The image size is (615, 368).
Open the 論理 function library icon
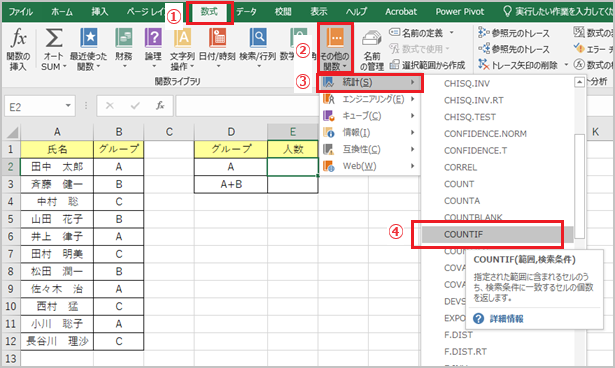153,38
